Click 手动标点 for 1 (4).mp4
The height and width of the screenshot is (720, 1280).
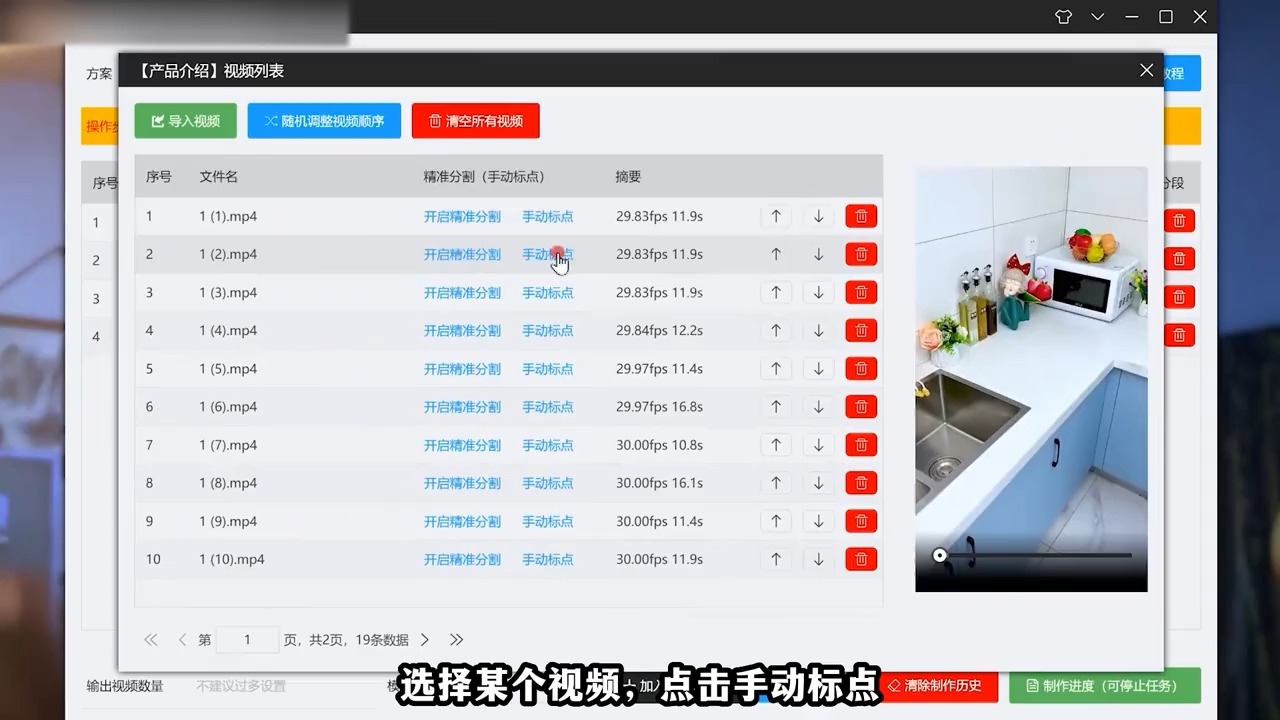click(x=548, y=330)
